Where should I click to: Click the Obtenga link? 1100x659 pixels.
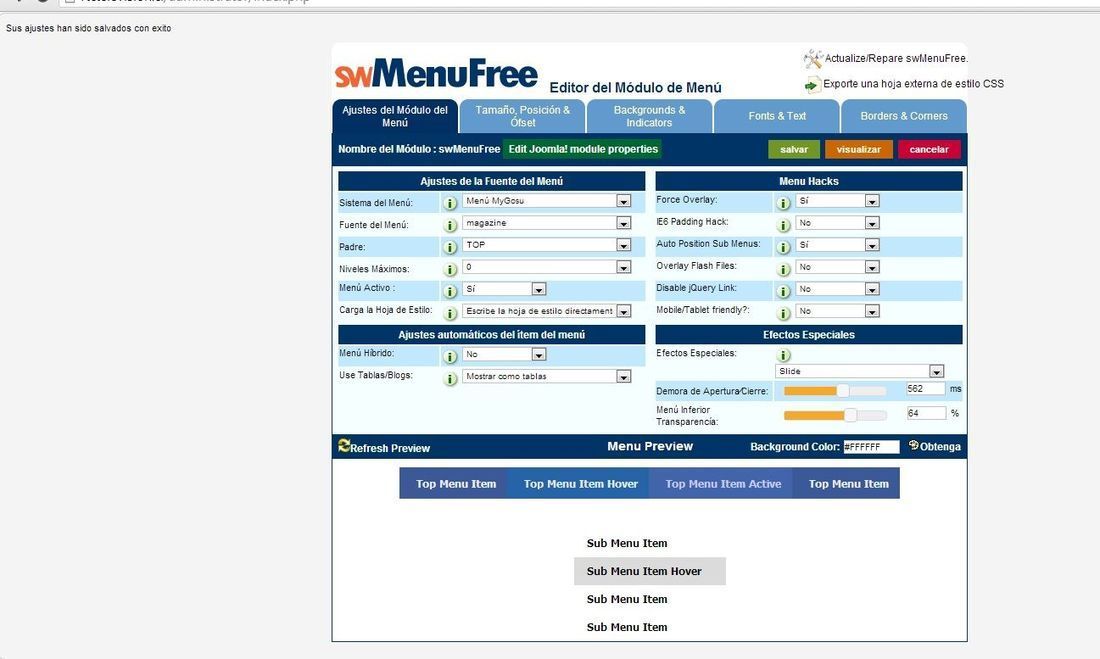click(x=940, y=447)
